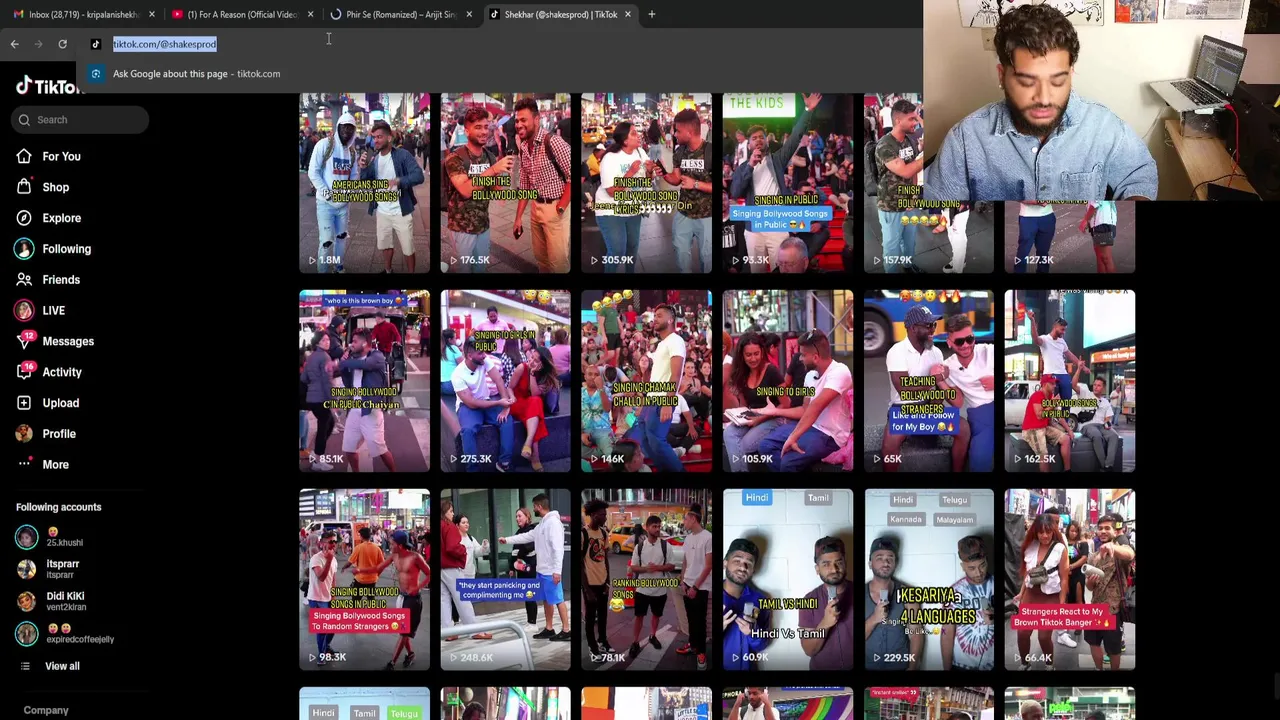Open Singing to Girls video 275.3K
The height and width of the screenshot is (720, 1280).
(x=505, y=381)
